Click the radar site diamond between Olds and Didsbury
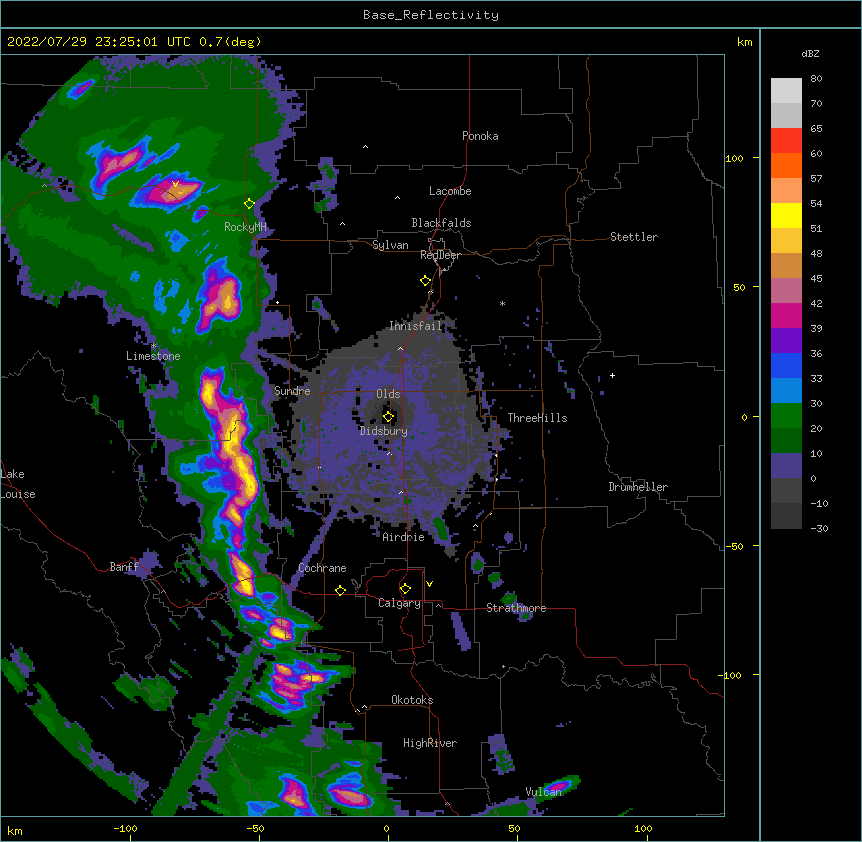 point(388,417)
